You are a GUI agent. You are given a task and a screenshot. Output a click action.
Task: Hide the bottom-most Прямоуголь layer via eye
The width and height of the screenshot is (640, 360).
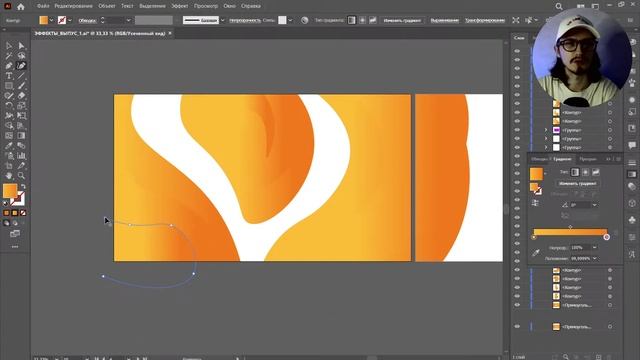(517, 327)
